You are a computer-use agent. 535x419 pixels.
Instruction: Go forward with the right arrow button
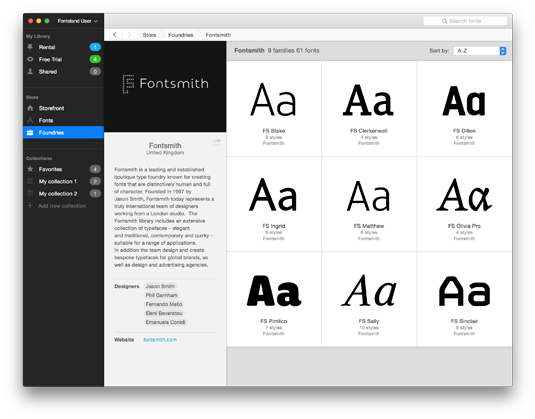click(x=129, y=34)
